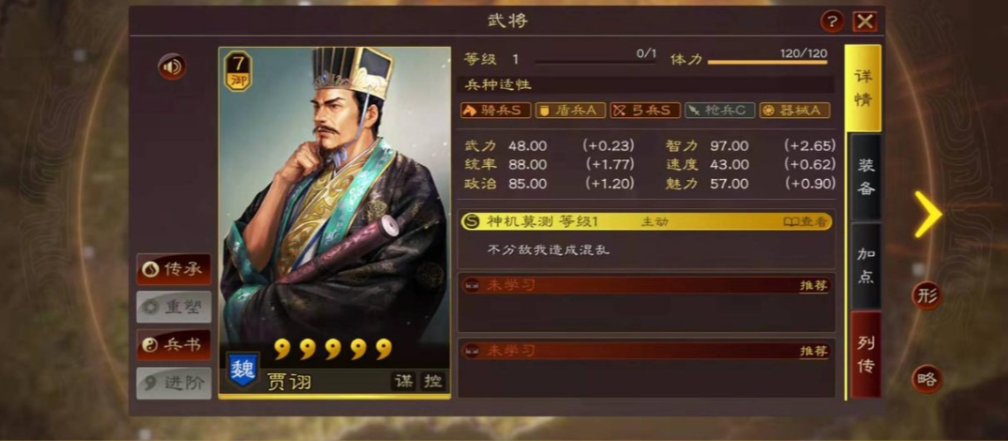Go to next general with yellow arrow
1008x441 pixels.
(x=928, y=214)
